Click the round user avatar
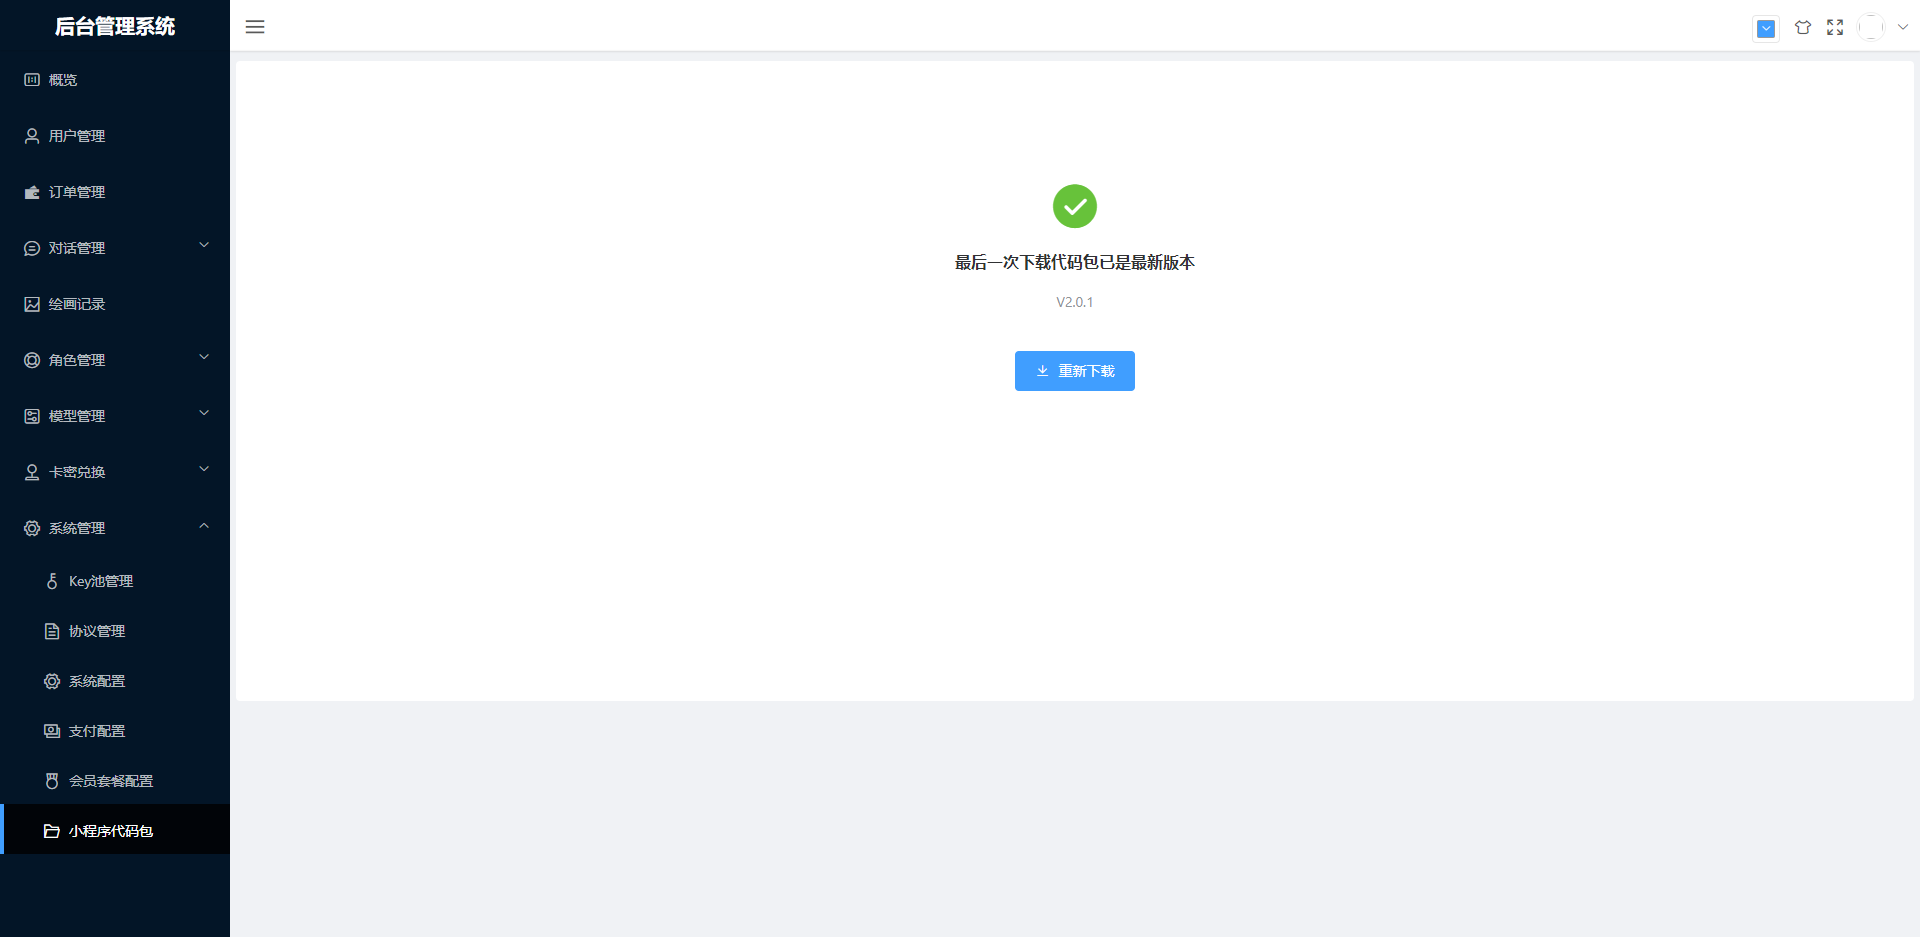 [x=1870, y=28]
